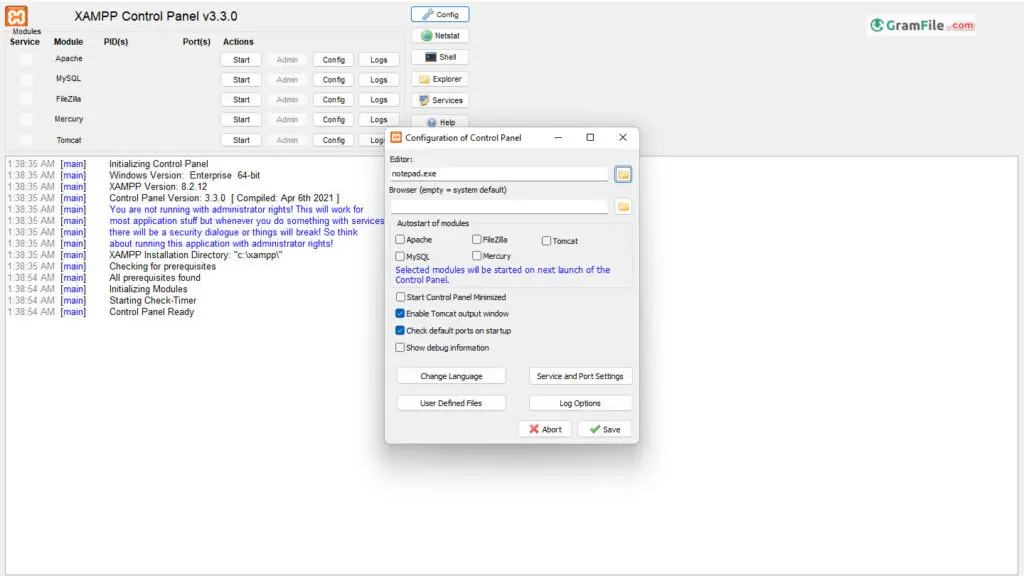The image size is (1024, 576).
Task: Check Start Control Panel Minimized
Action: click(400, 297)
